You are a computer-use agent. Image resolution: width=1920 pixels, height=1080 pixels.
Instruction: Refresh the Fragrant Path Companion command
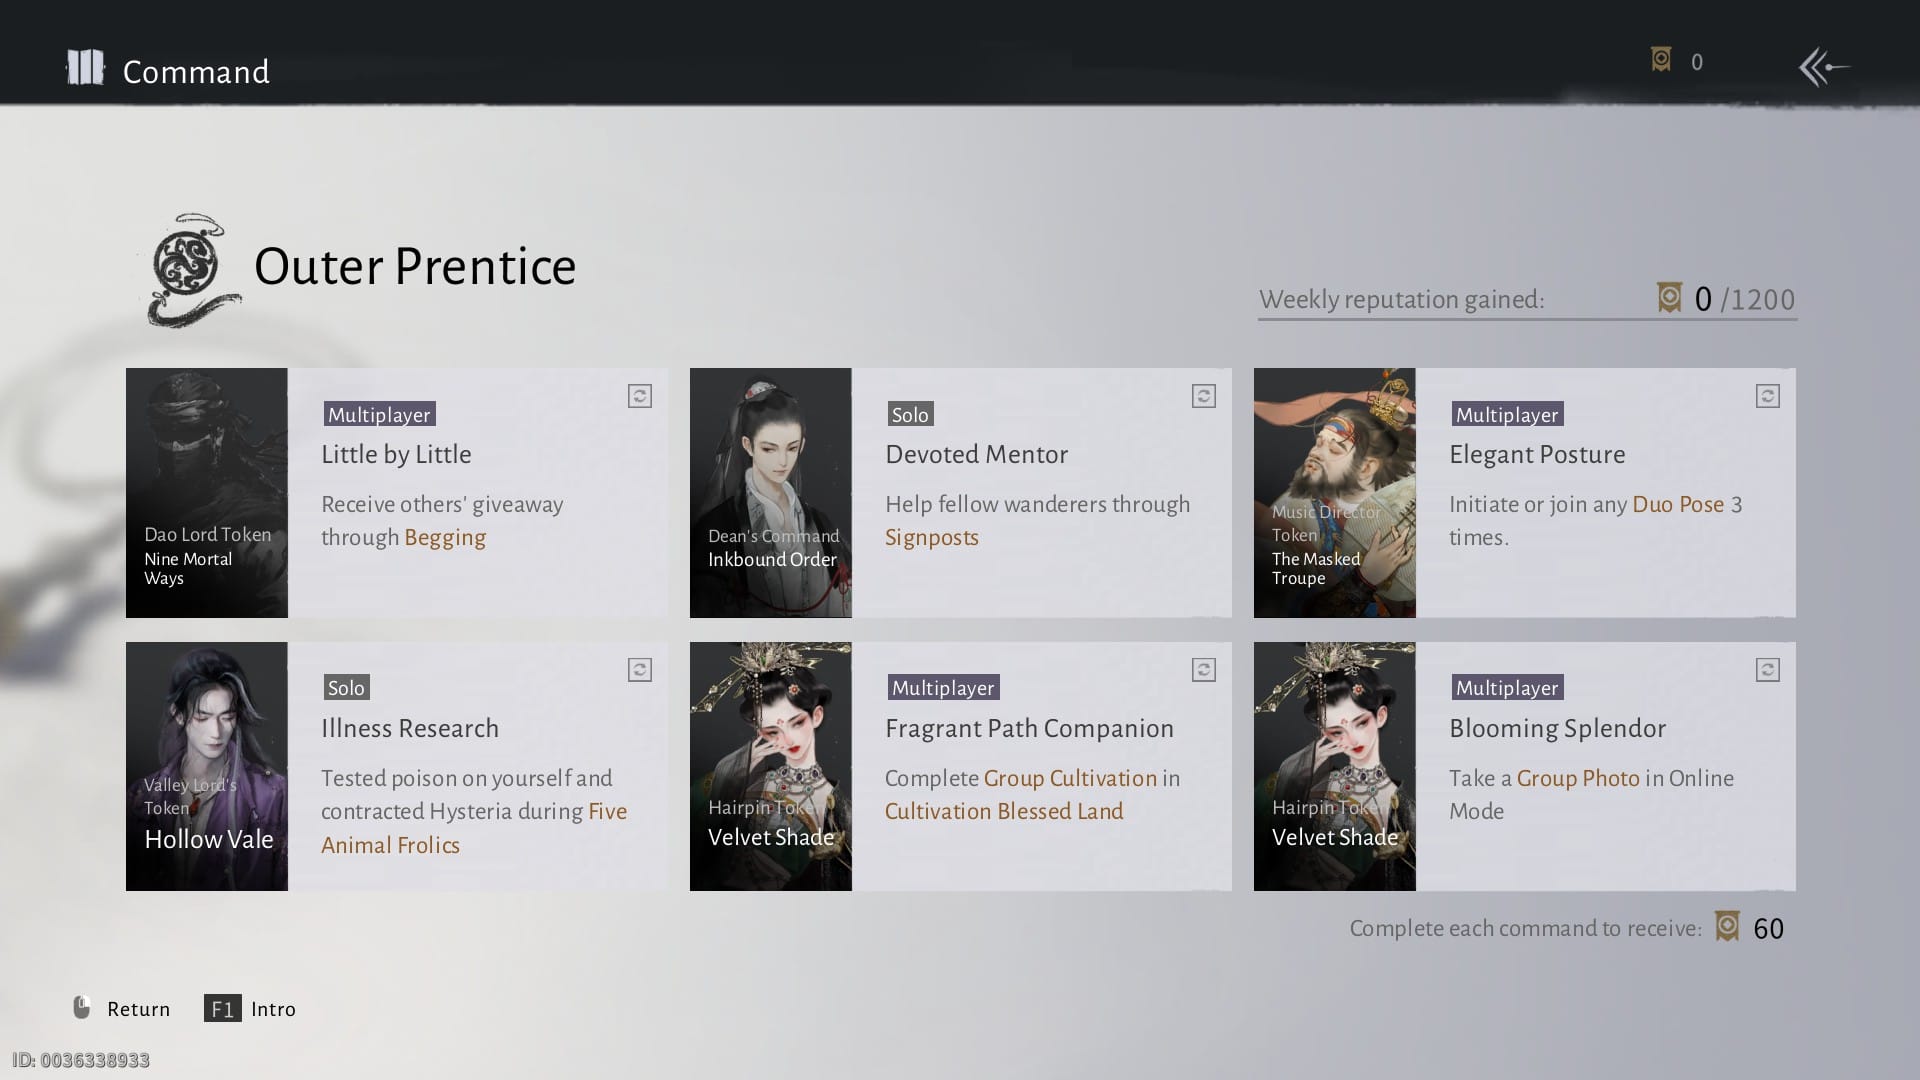[1204, 670]
